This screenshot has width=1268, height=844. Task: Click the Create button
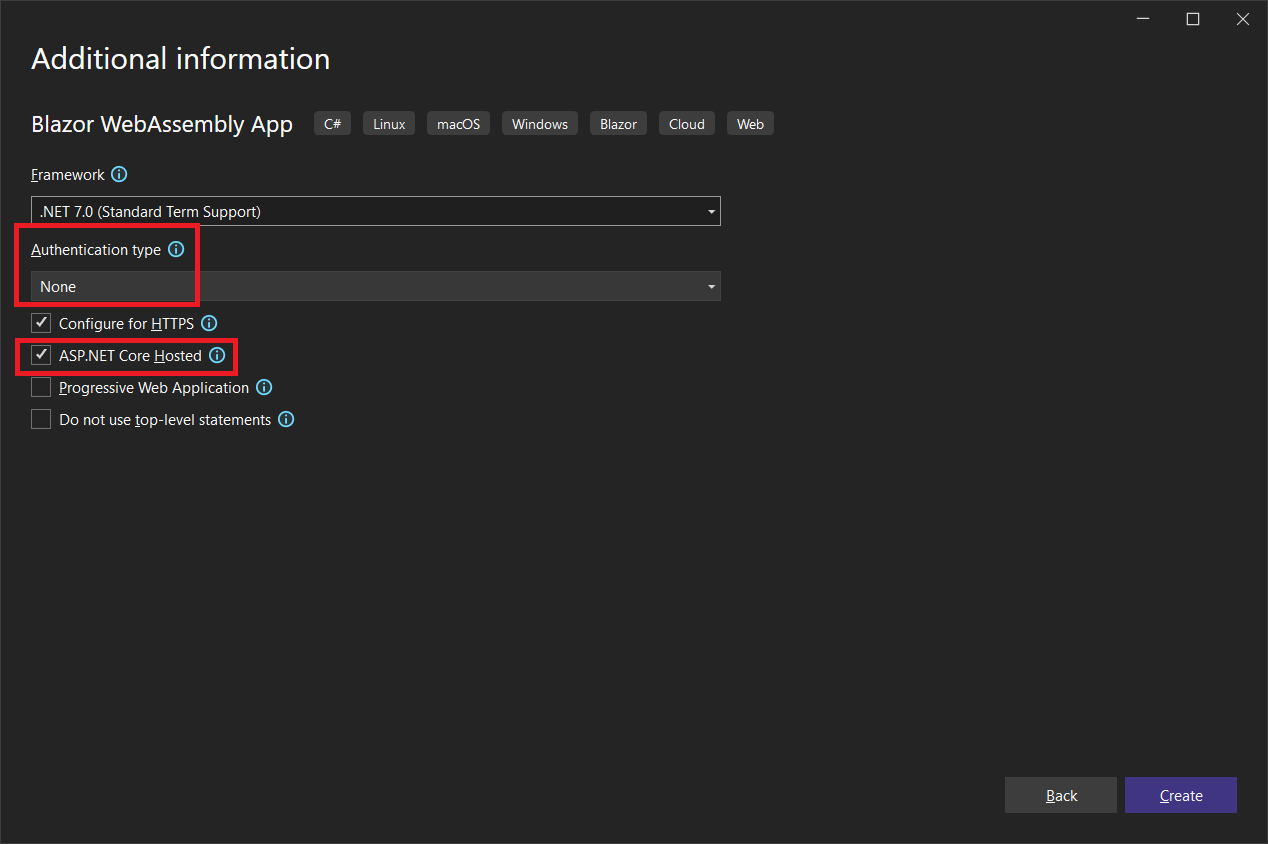(1181, 795)
